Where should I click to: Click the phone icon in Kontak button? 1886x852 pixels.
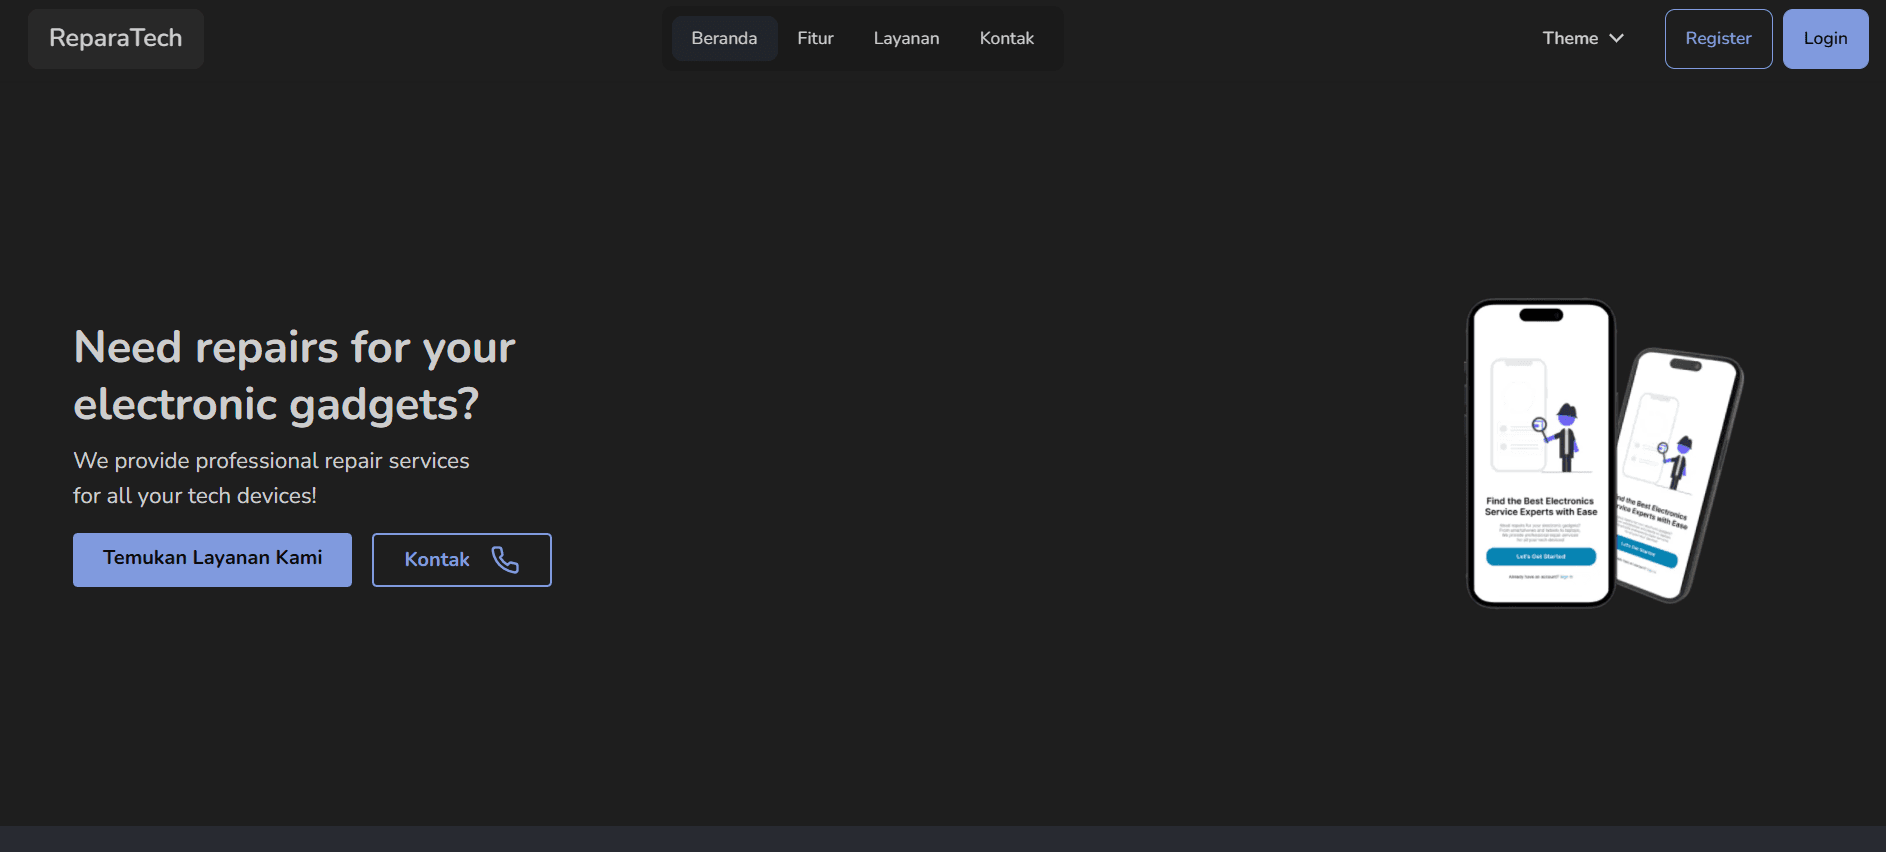pyautogui.click(x=505, y=560)
